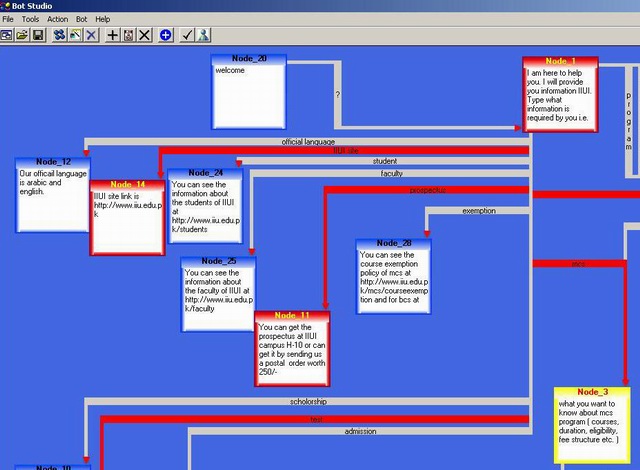Click the red 'prospectus' connector label
Screen dimensions: 640x470
click(428, 190)
